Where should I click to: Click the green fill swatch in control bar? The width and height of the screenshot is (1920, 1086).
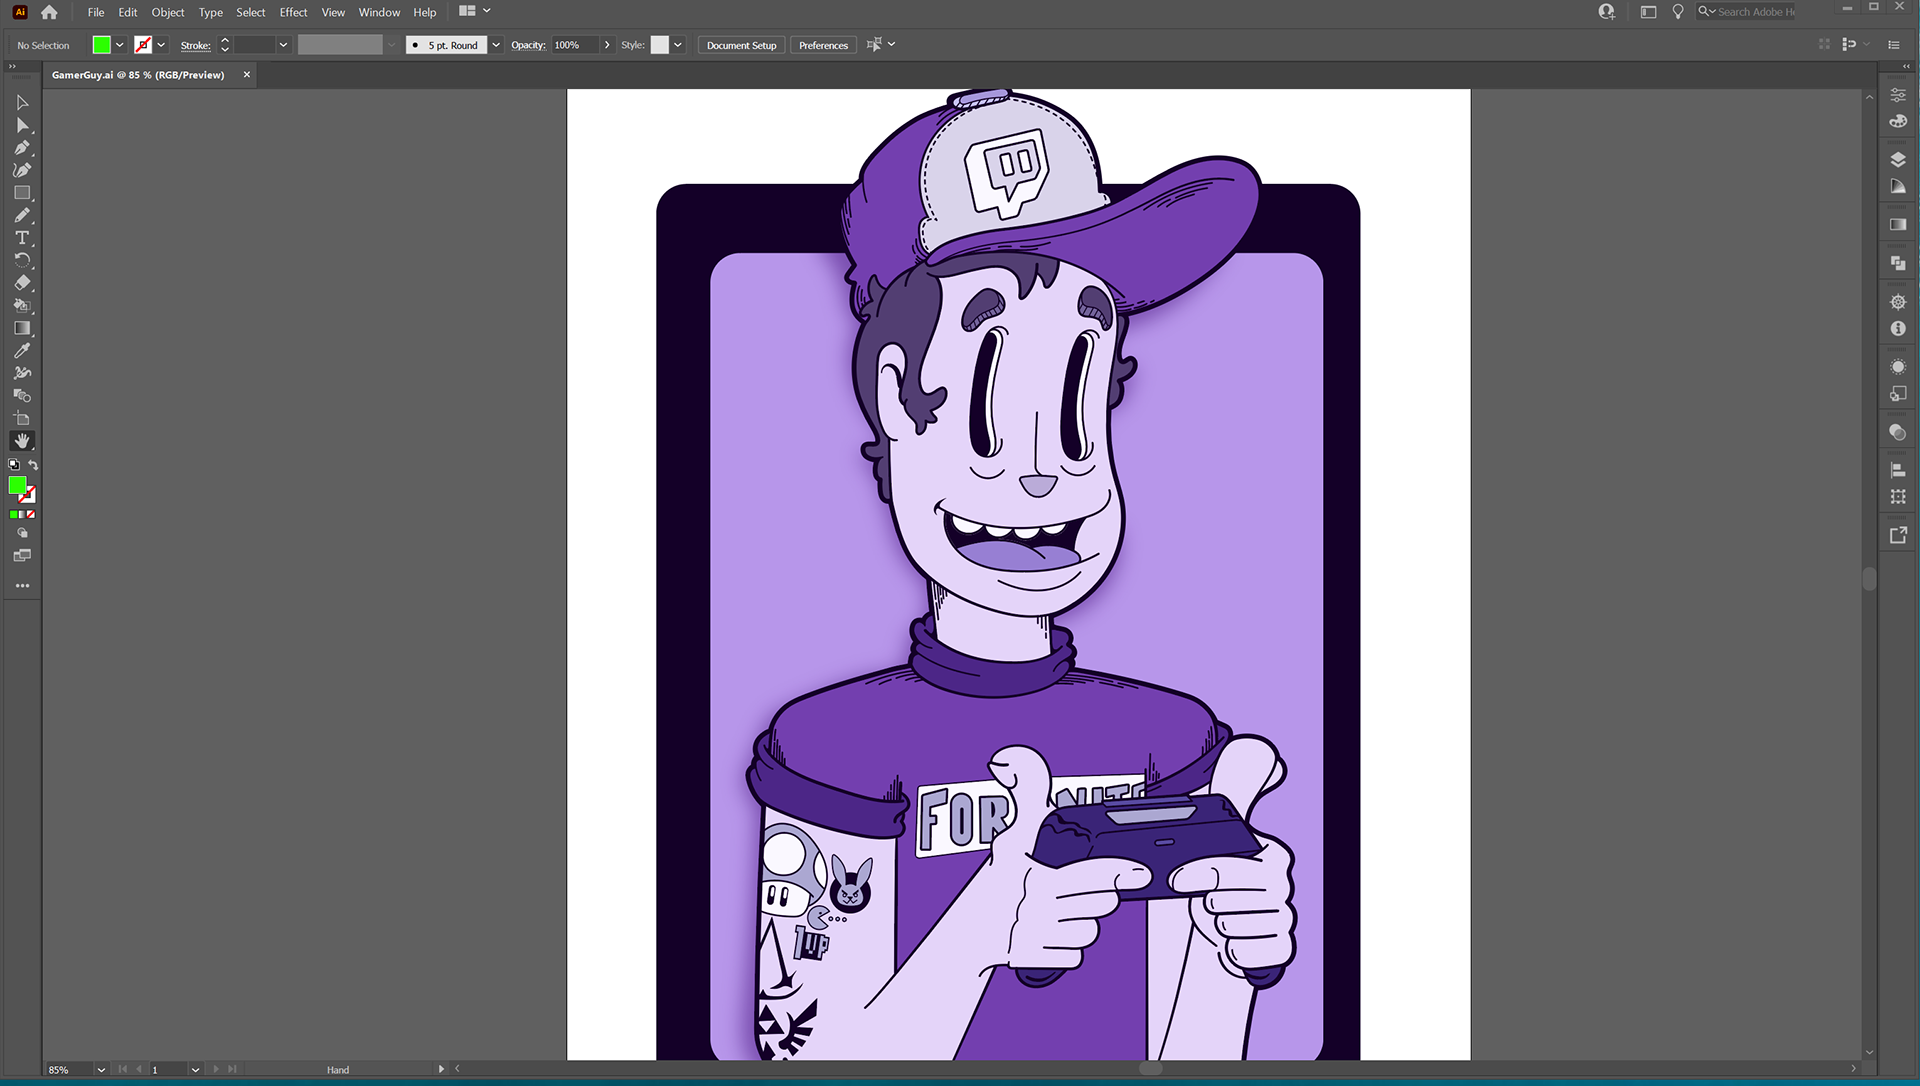click(x=101, y=45)
